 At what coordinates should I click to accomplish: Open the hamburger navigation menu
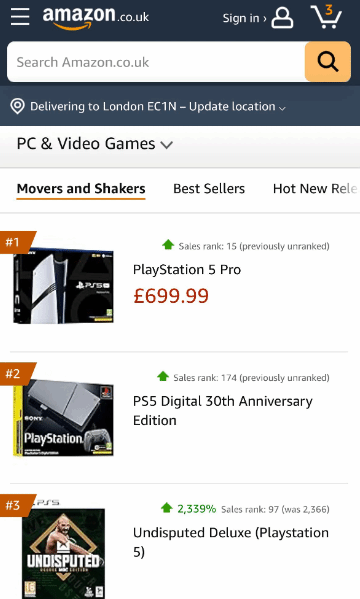[x=20, y=17]
